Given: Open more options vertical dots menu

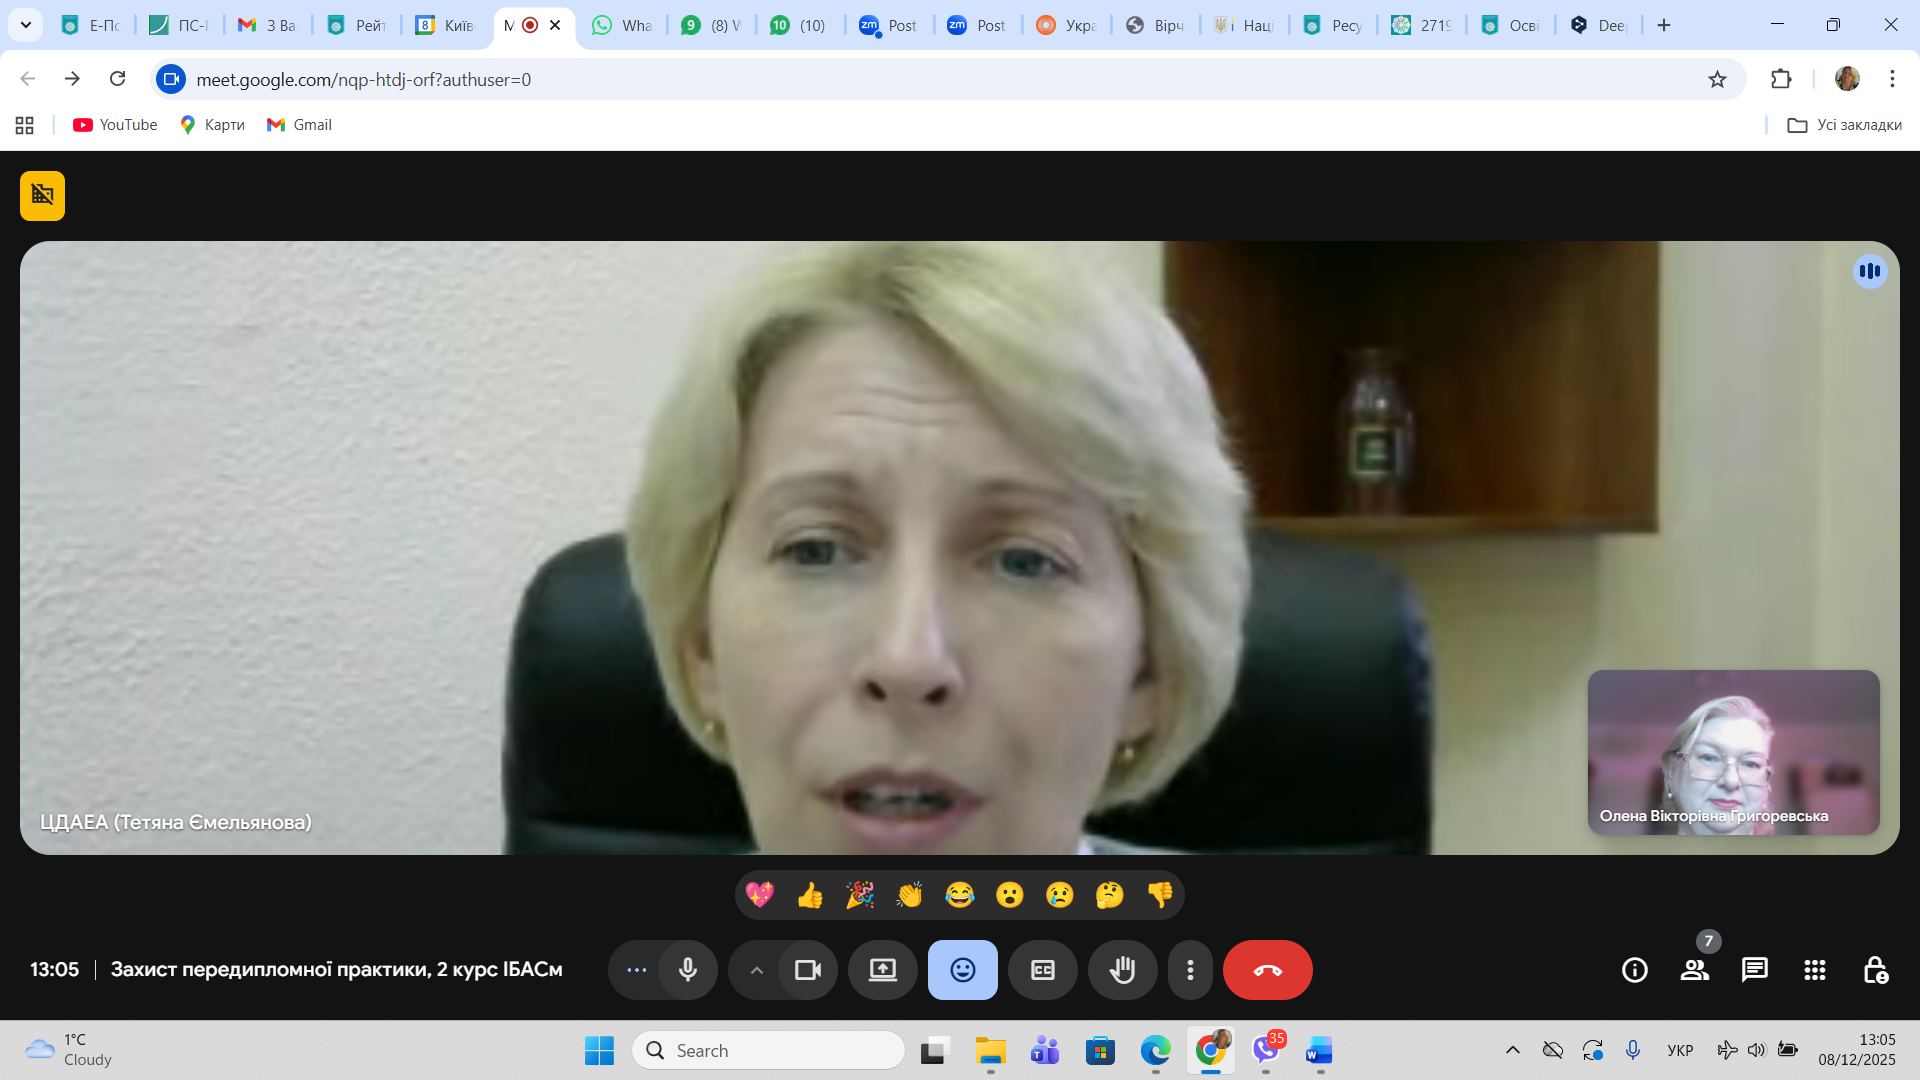Looking at the screenshot, I should [x=1190, y=970].
